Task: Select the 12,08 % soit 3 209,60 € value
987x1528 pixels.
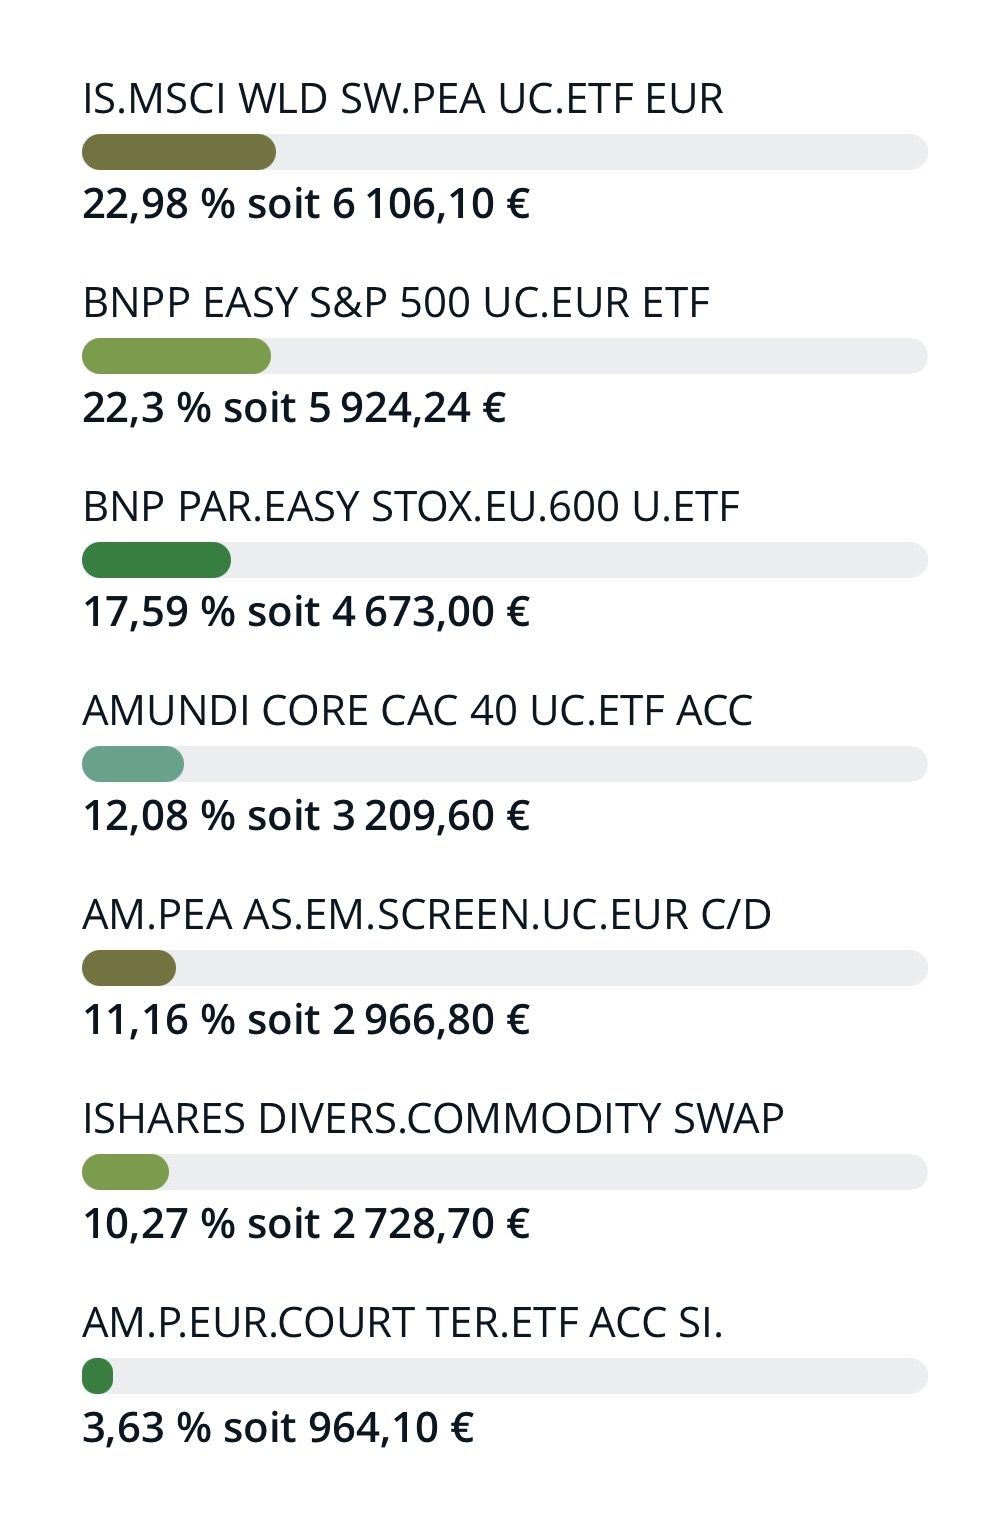Action: tap(305, 816)
